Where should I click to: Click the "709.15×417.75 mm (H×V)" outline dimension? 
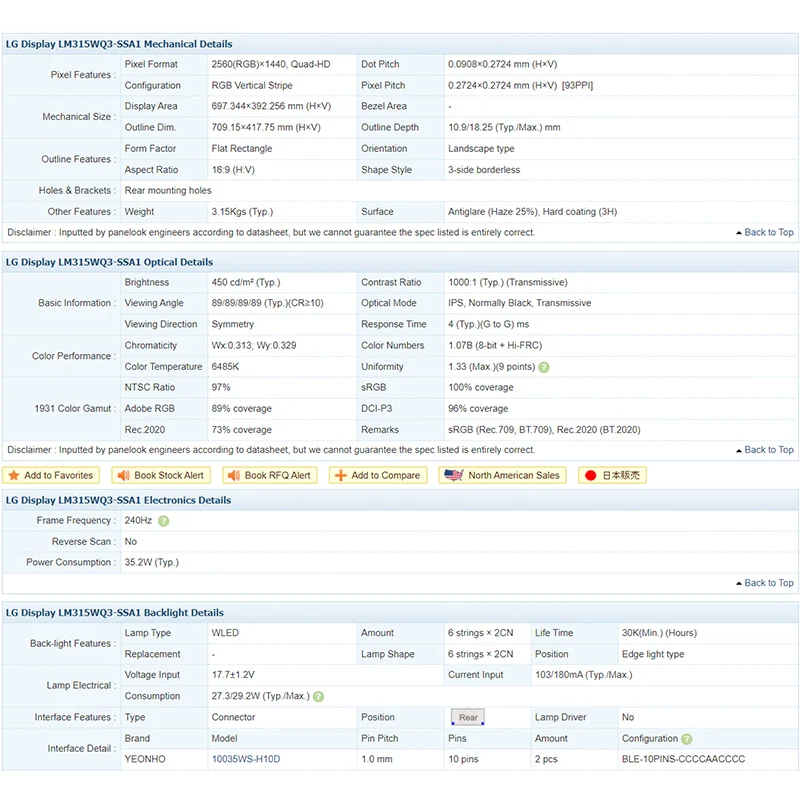tap(266, 128)
